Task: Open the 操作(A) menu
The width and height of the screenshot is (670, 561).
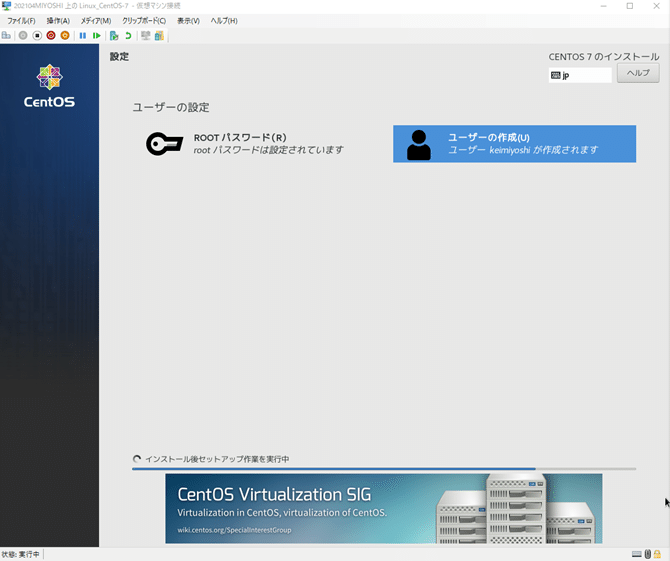Action: pyautogui.click(x=58, y=21)
